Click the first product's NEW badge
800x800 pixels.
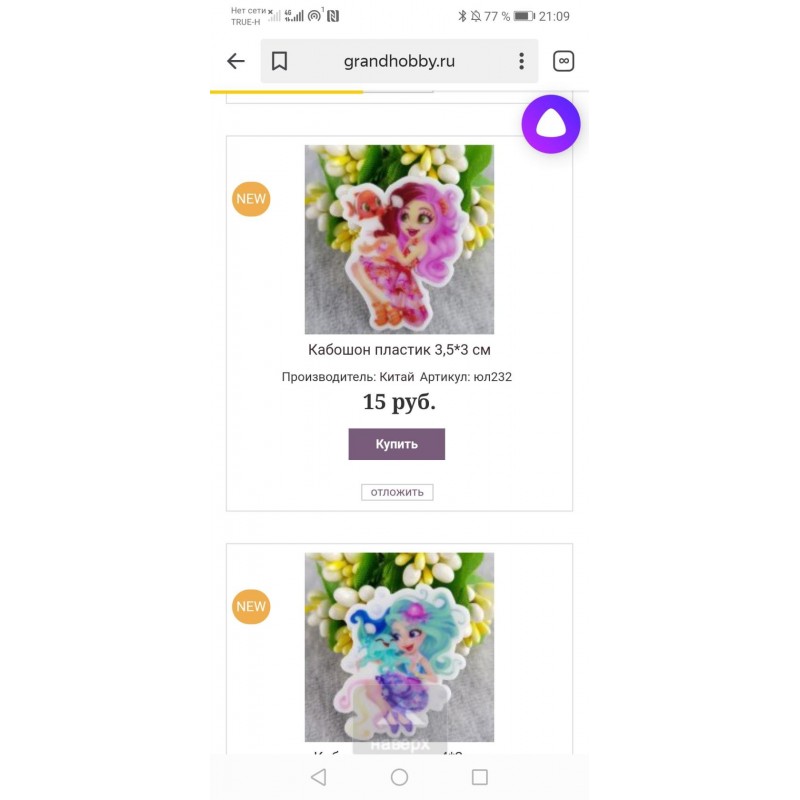pyautogui.click(x=251, y=199)
